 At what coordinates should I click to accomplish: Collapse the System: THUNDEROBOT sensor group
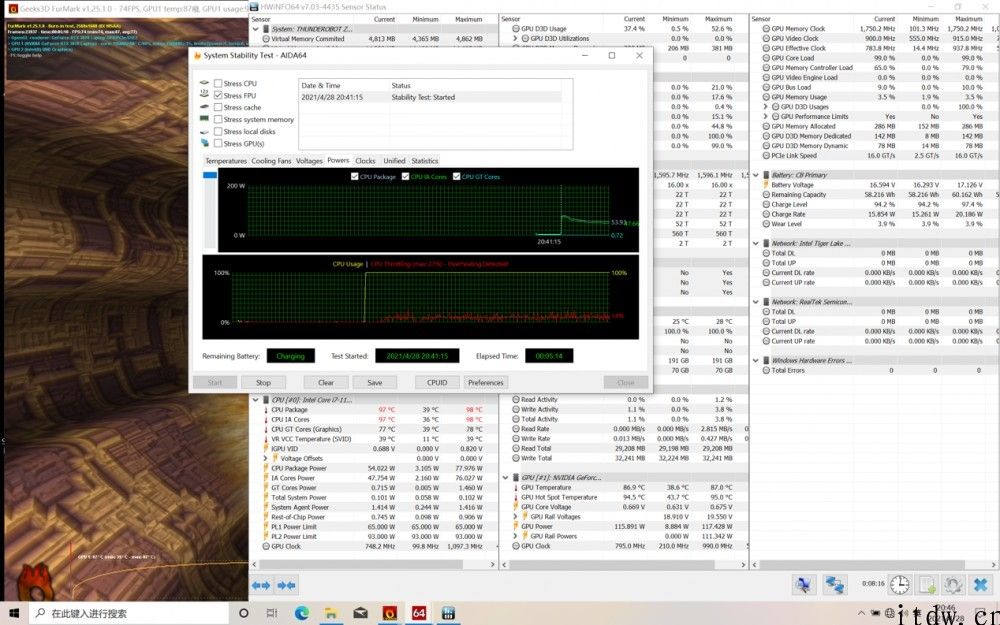point(256,29)
